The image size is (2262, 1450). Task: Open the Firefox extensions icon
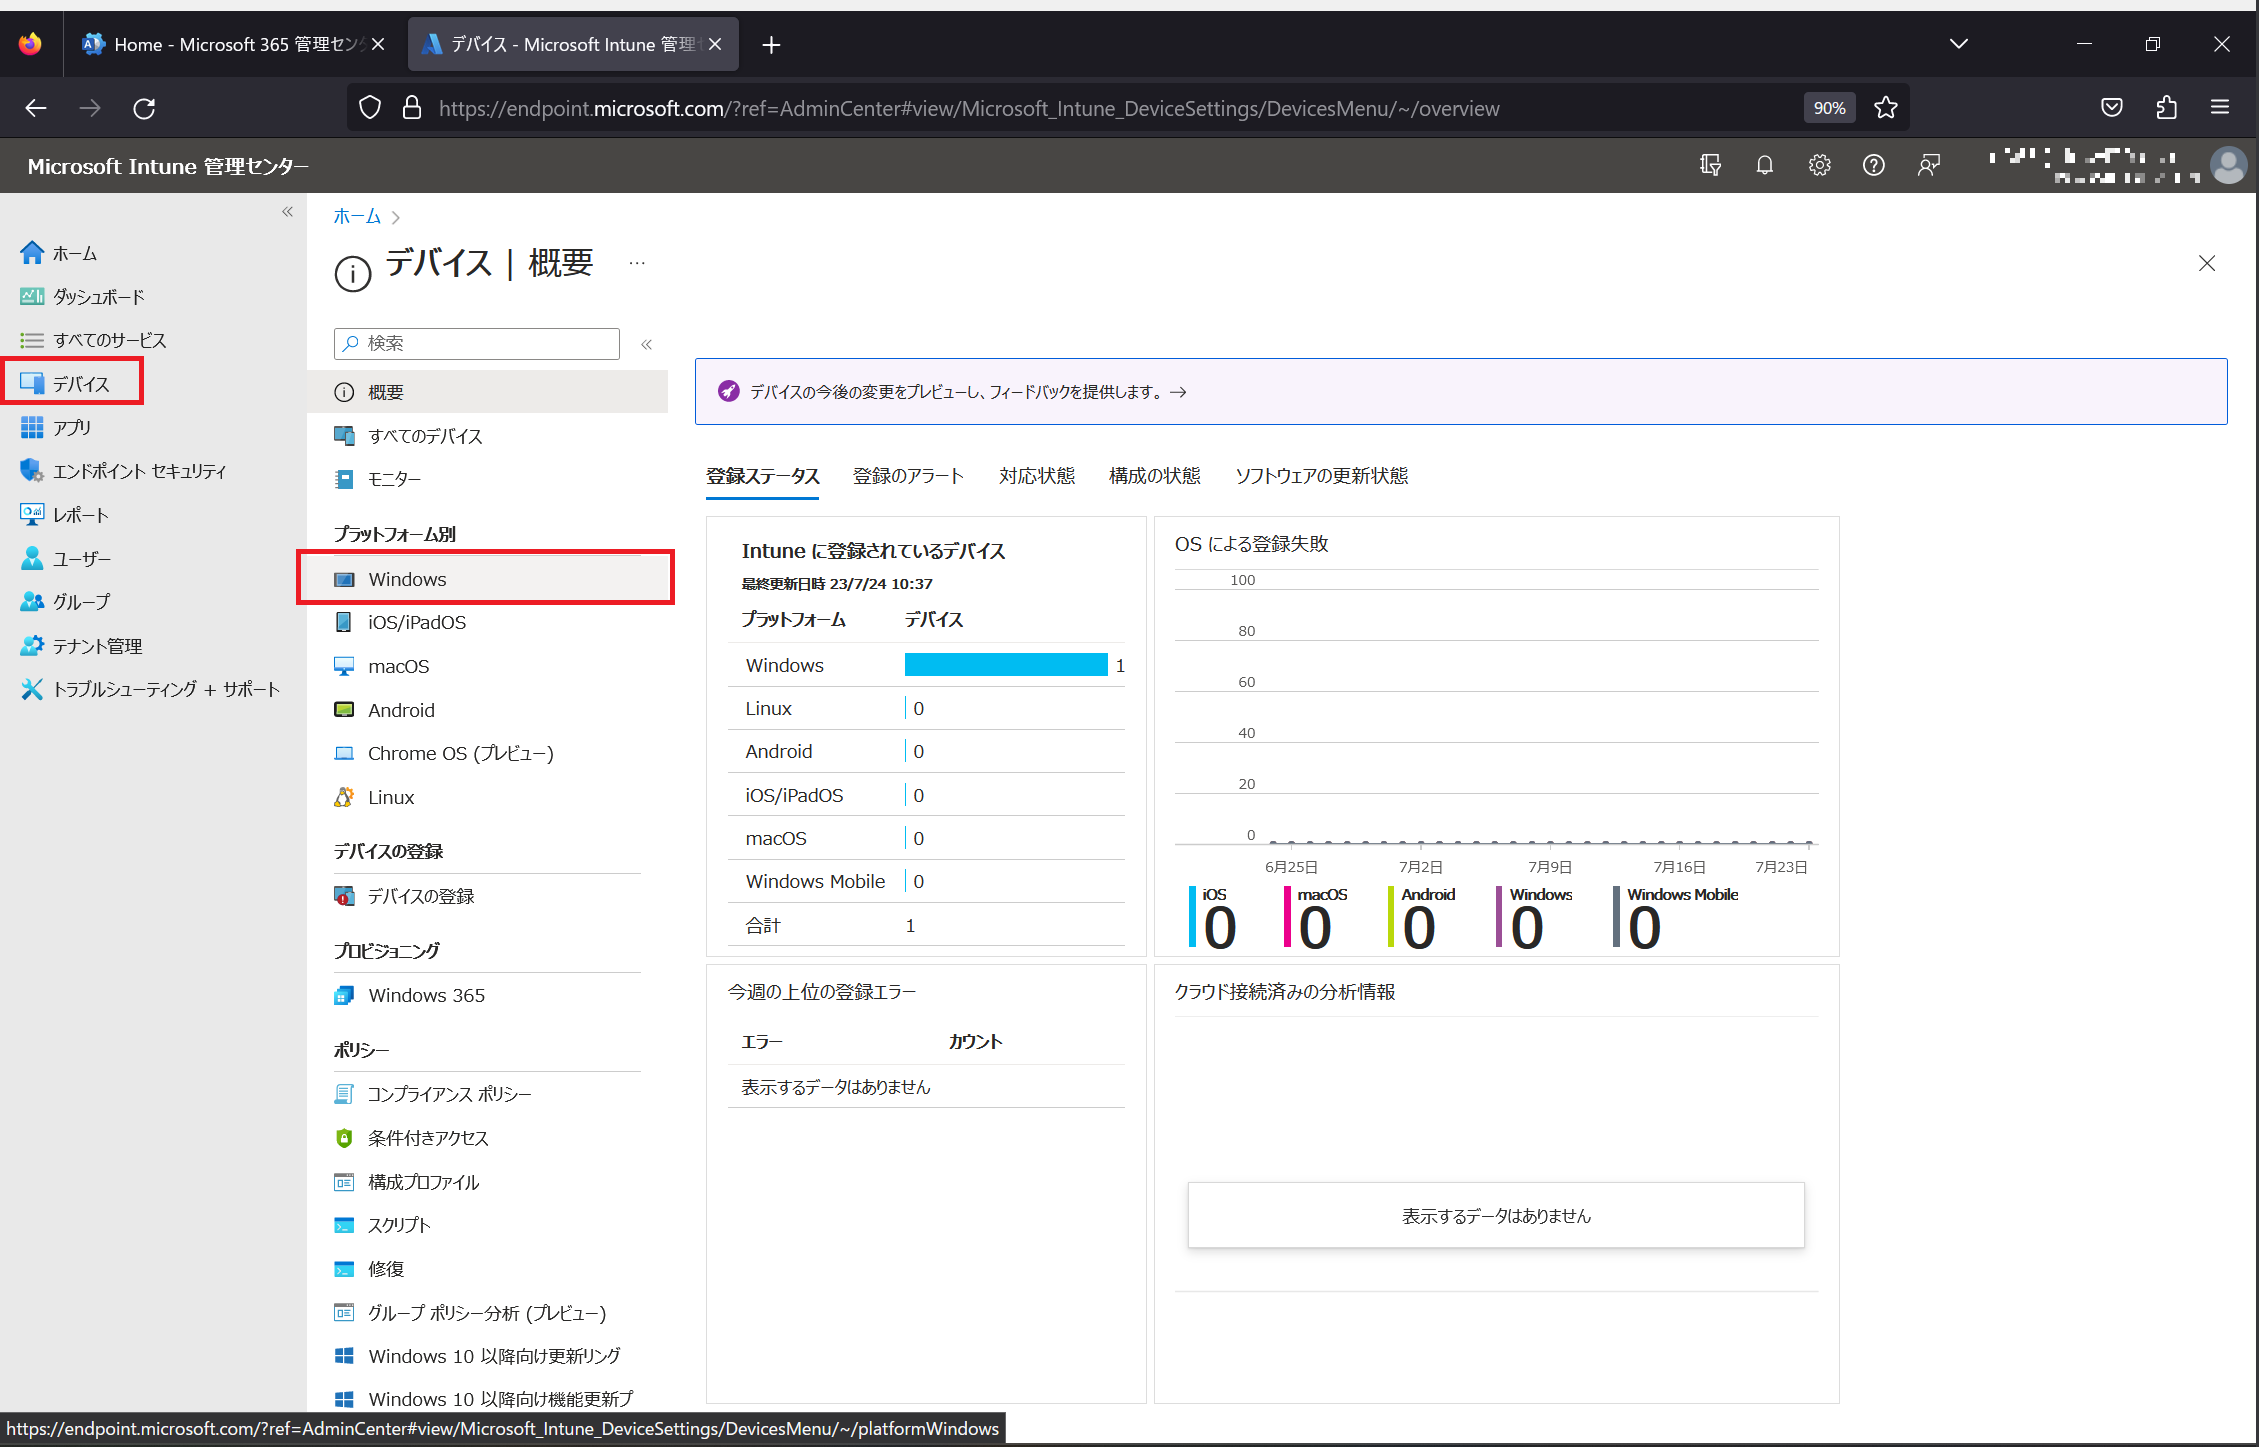coord(2169,108)
